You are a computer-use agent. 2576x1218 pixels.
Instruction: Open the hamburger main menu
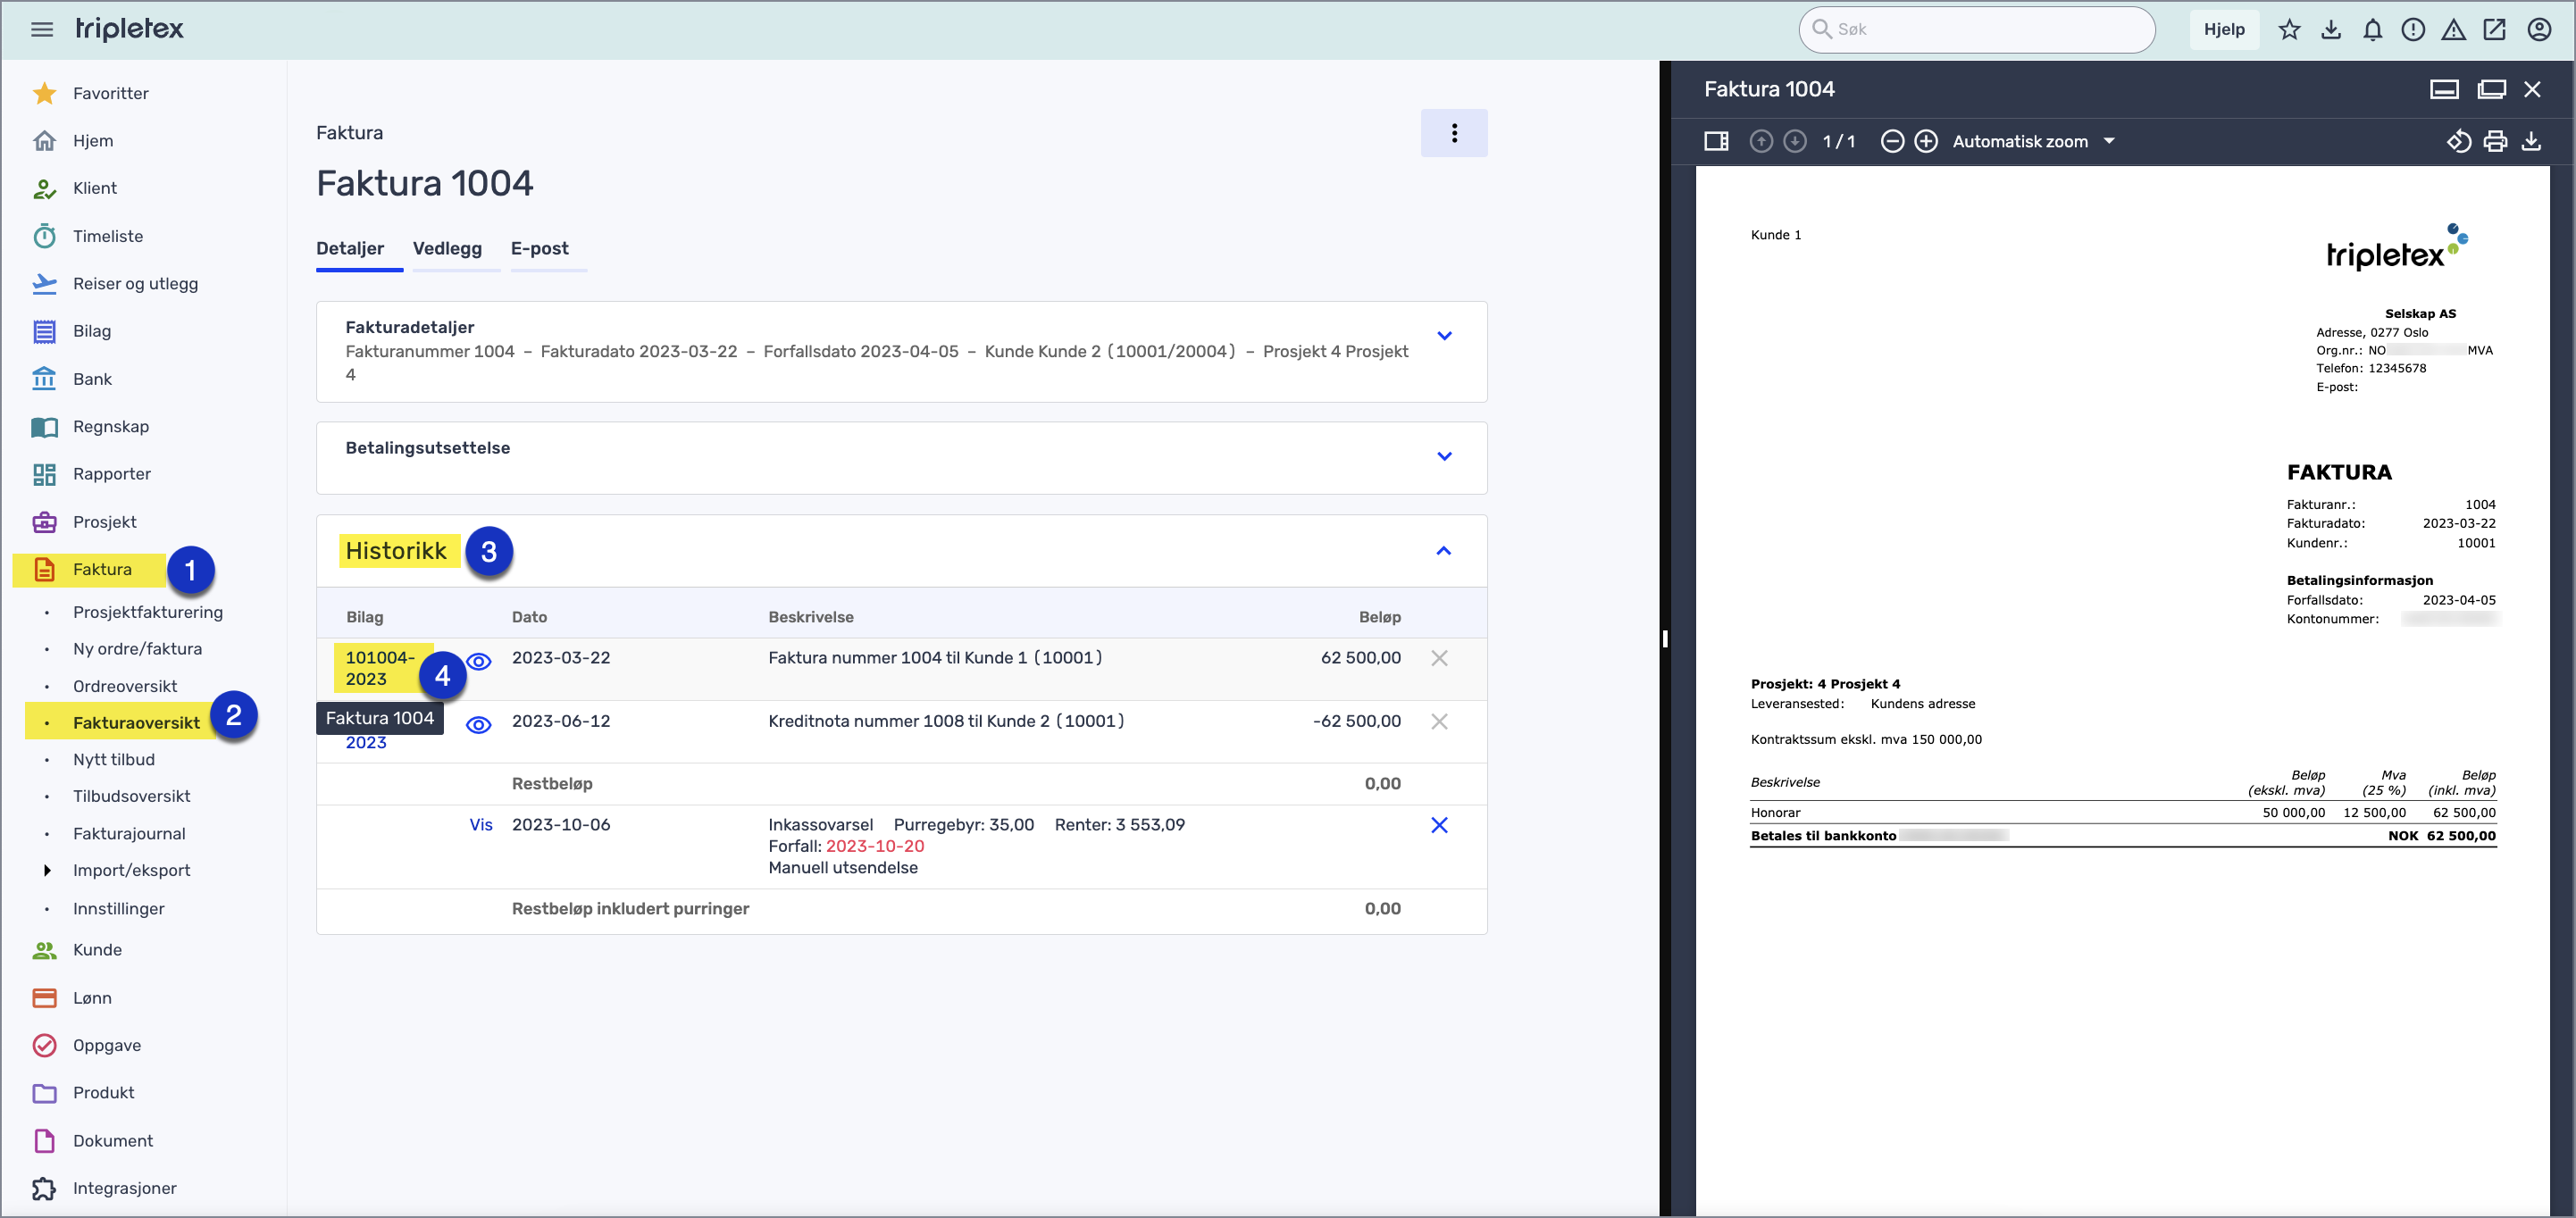click(41, 29)
